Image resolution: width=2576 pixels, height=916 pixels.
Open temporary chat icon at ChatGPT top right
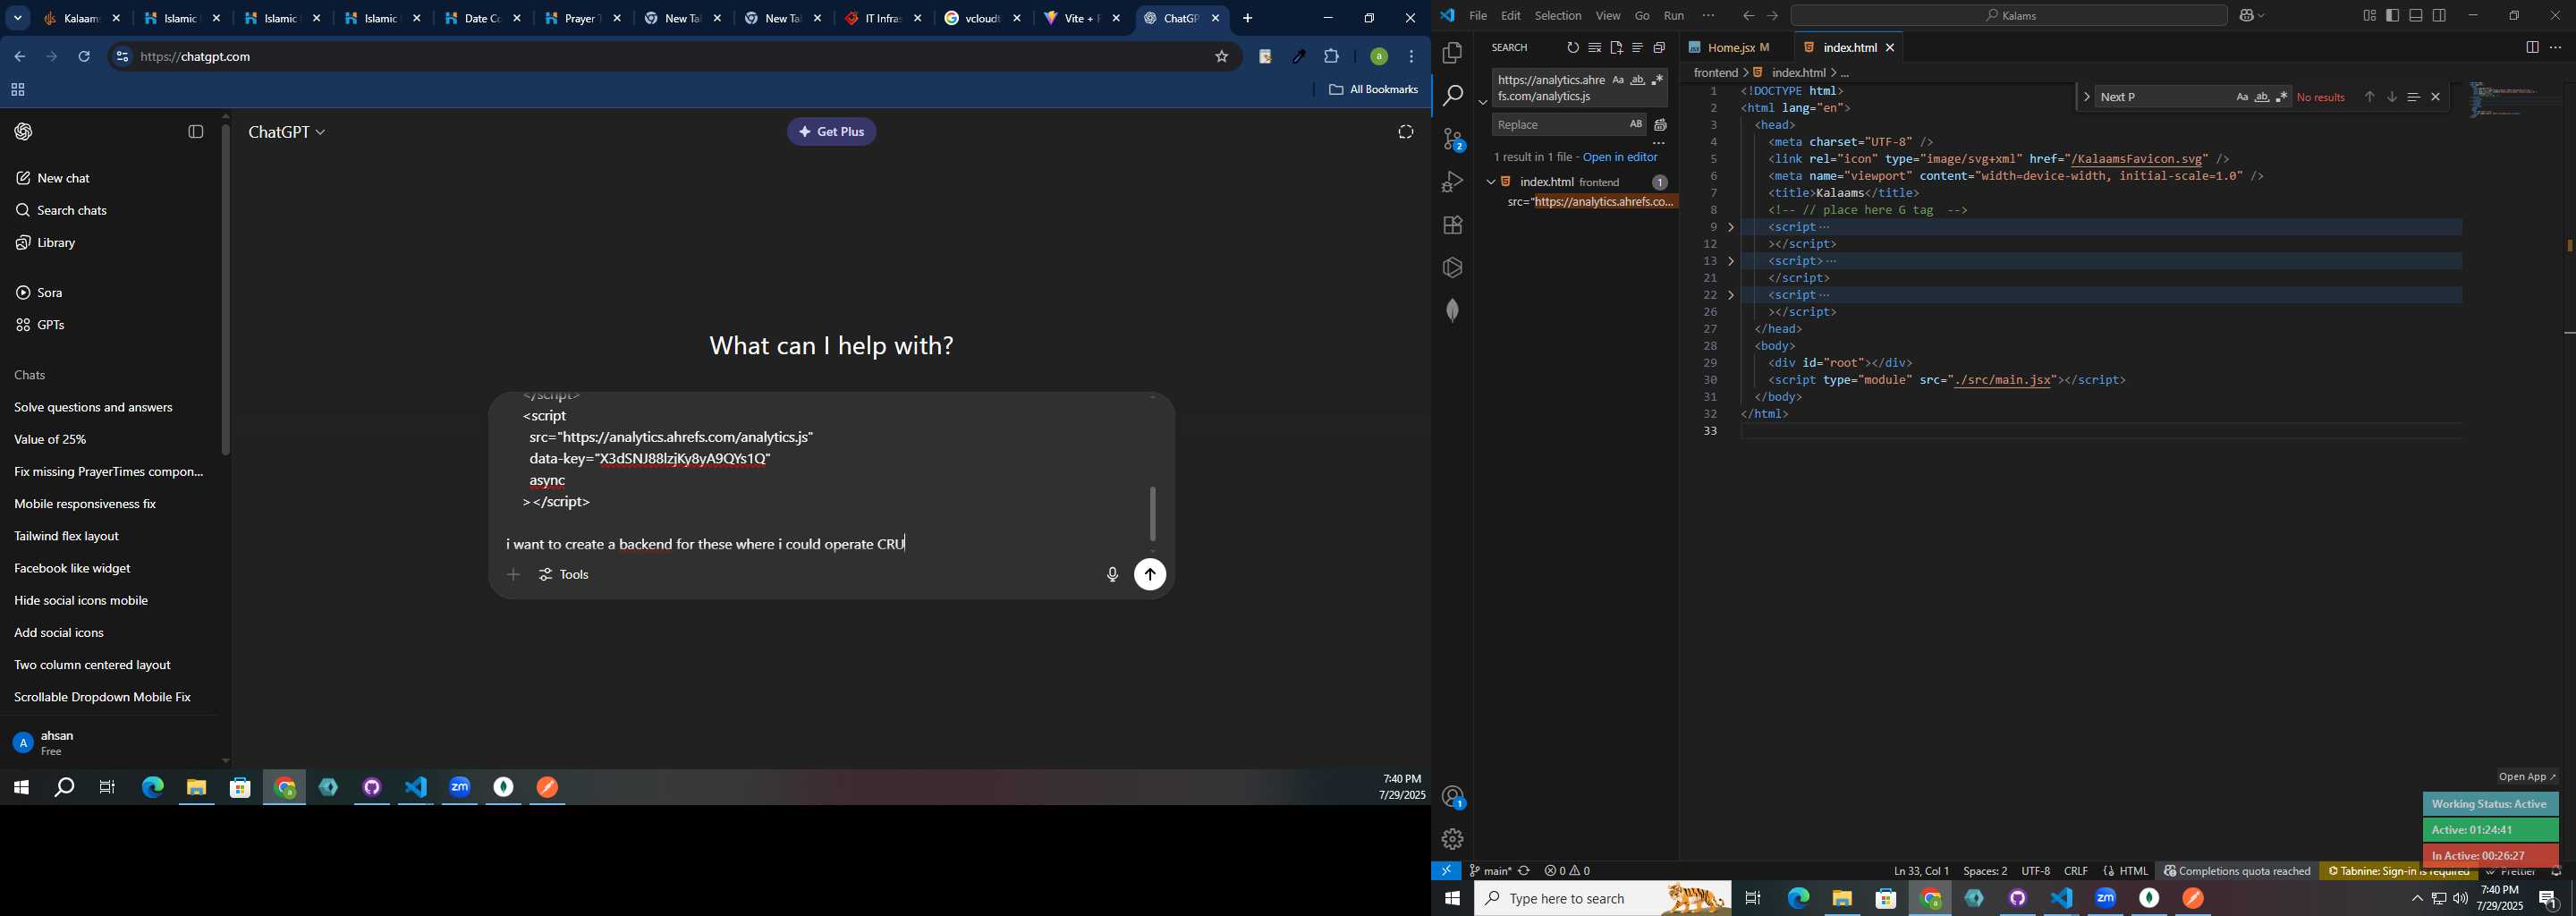[x=1405, y=132]
